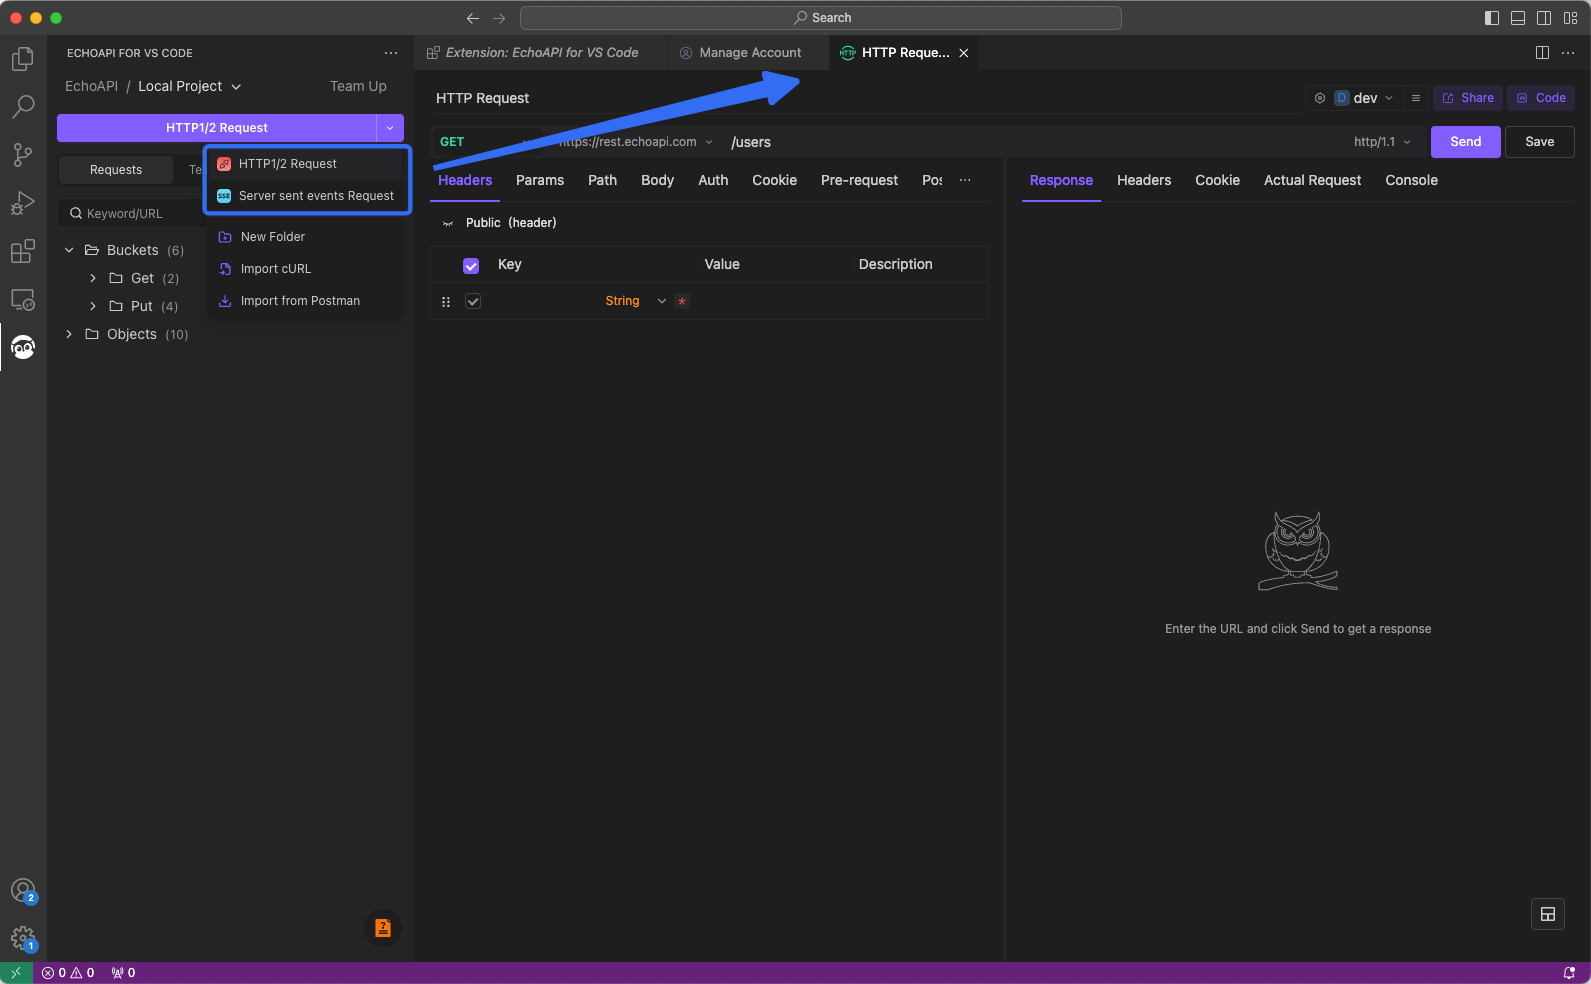Click the Share button
The height and width of the screenshot is (984, 1591).
click(x=1468, y=98)
